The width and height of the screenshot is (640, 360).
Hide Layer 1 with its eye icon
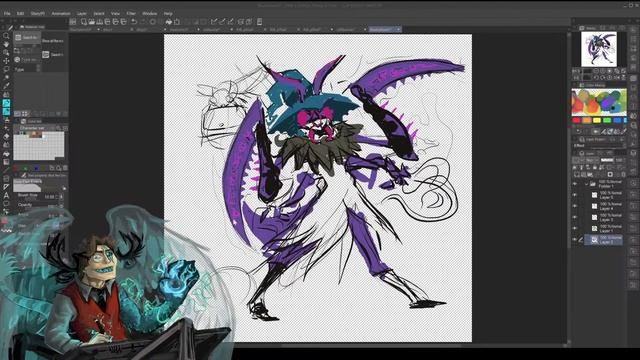click(575, 228)
